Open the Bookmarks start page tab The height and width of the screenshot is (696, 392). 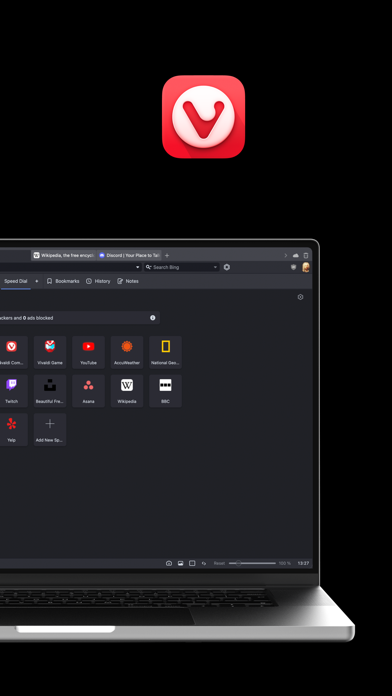[x=63, y=281]
